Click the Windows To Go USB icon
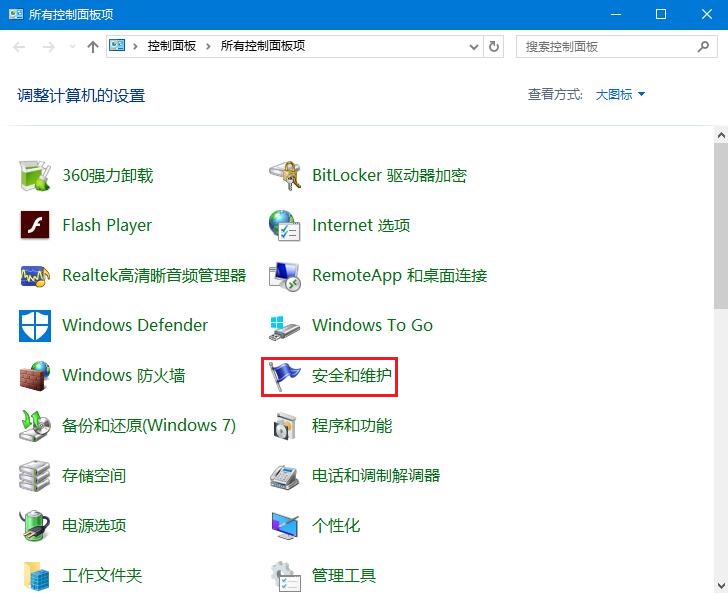This screenshot has width=728, height=593. pyautogui.click(x=285, y=328)
